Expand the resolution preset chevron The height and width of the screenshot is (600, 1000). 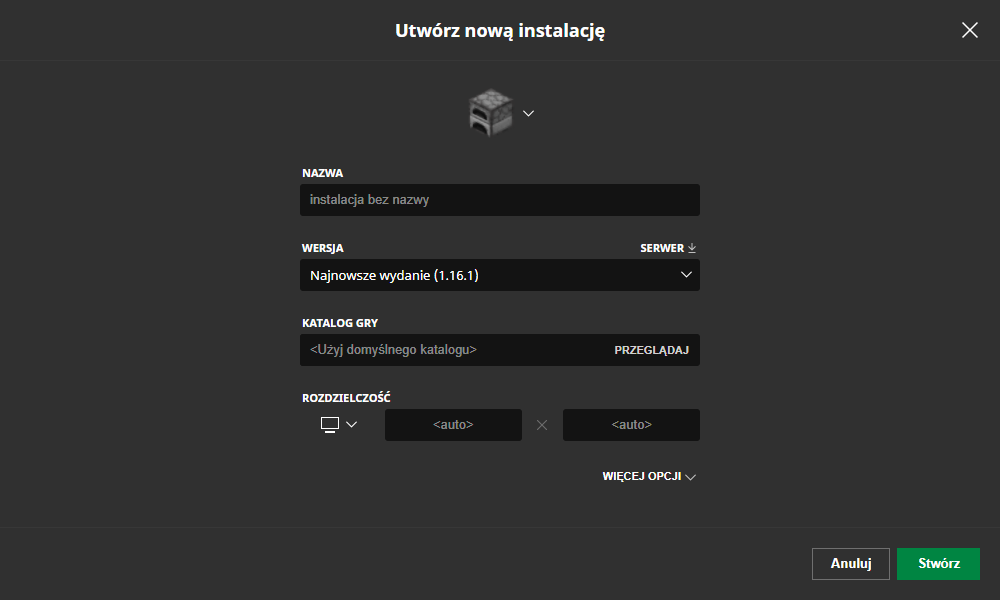[x=351, y=425]
